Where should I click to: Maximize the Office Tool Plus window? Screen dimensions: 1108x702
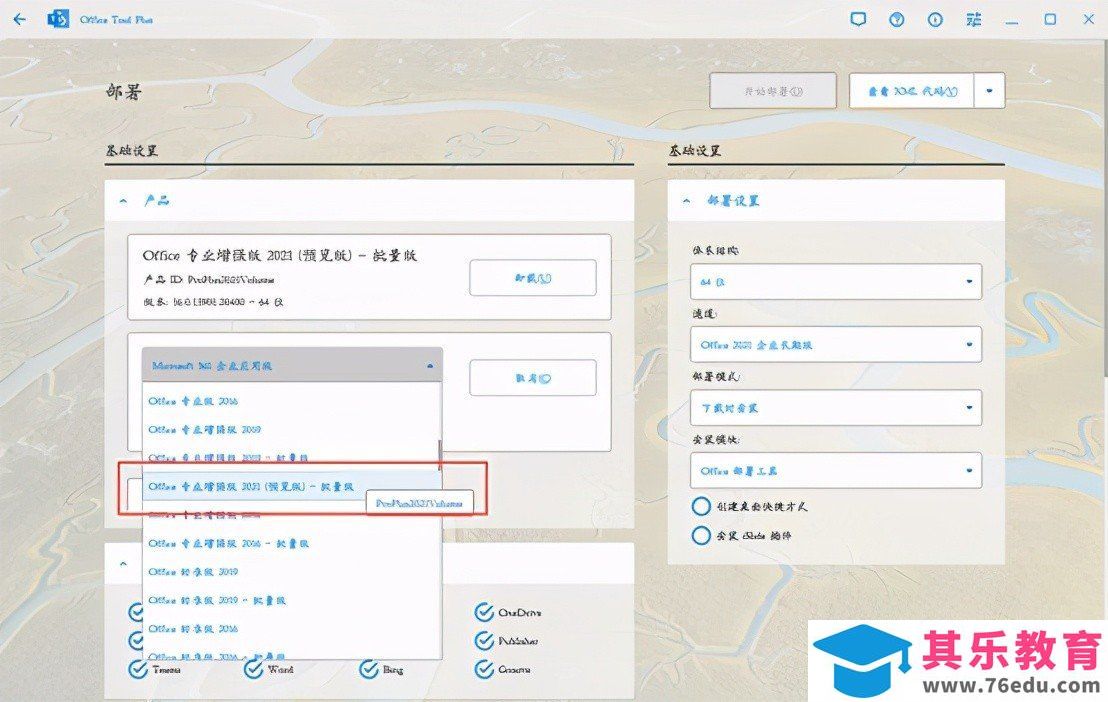pyautogui.click(x=1050, y=19)
